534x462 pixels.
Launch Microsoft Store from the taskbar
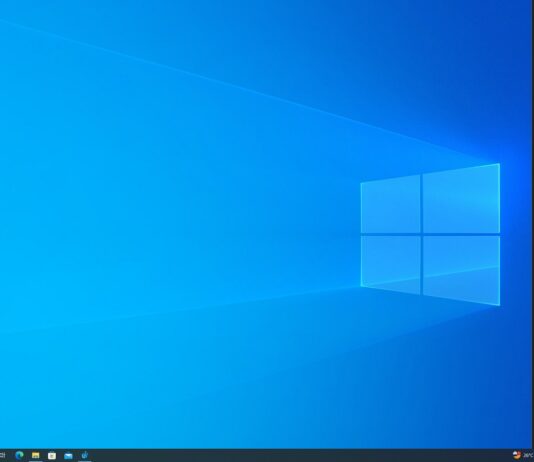click(52, 456)
